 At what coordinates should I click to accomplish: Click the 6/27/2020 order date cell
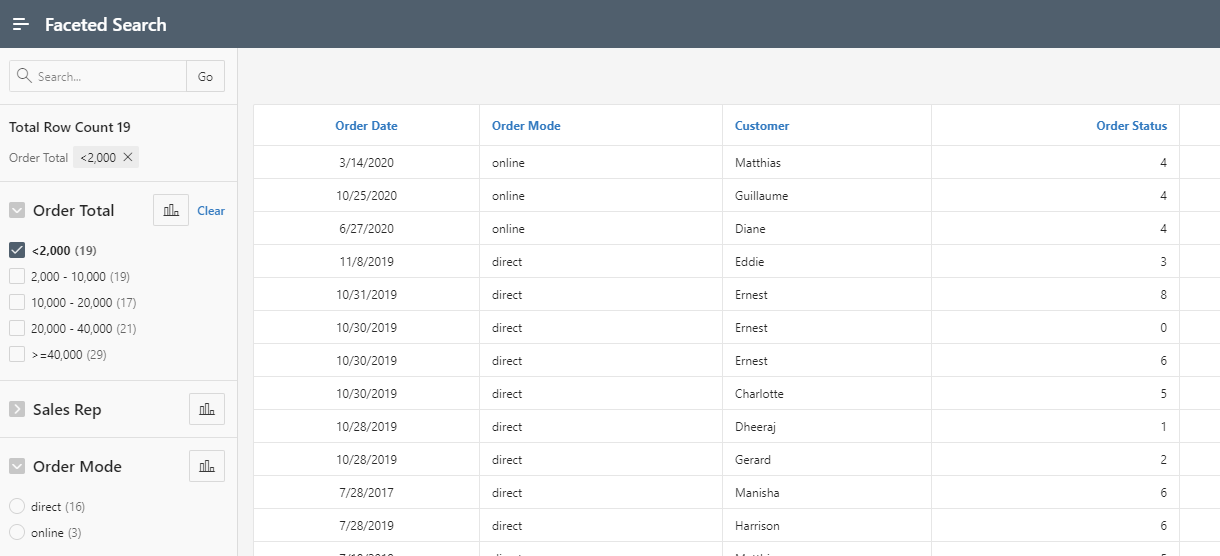(x=366, y=228)
